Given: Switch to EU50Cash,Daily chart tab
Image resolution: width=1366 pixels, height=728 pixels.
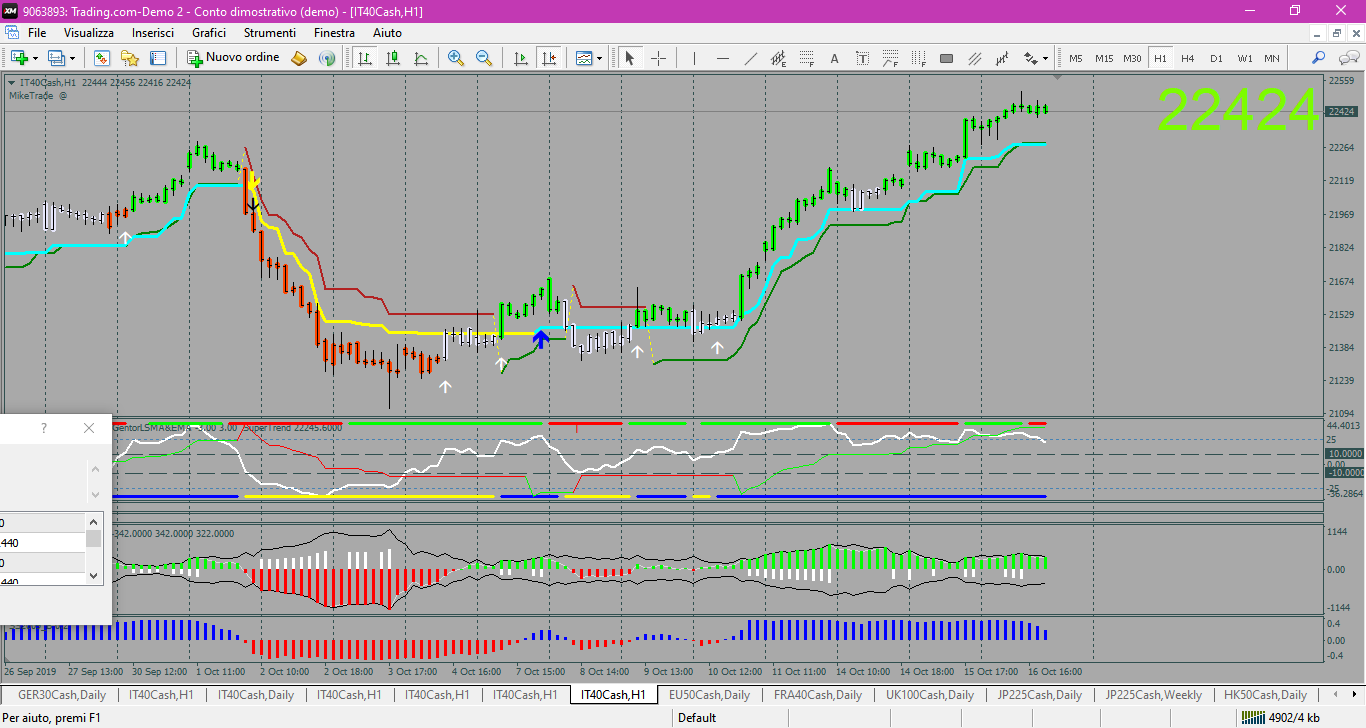Looking at the screenshot, I should 709,695.
